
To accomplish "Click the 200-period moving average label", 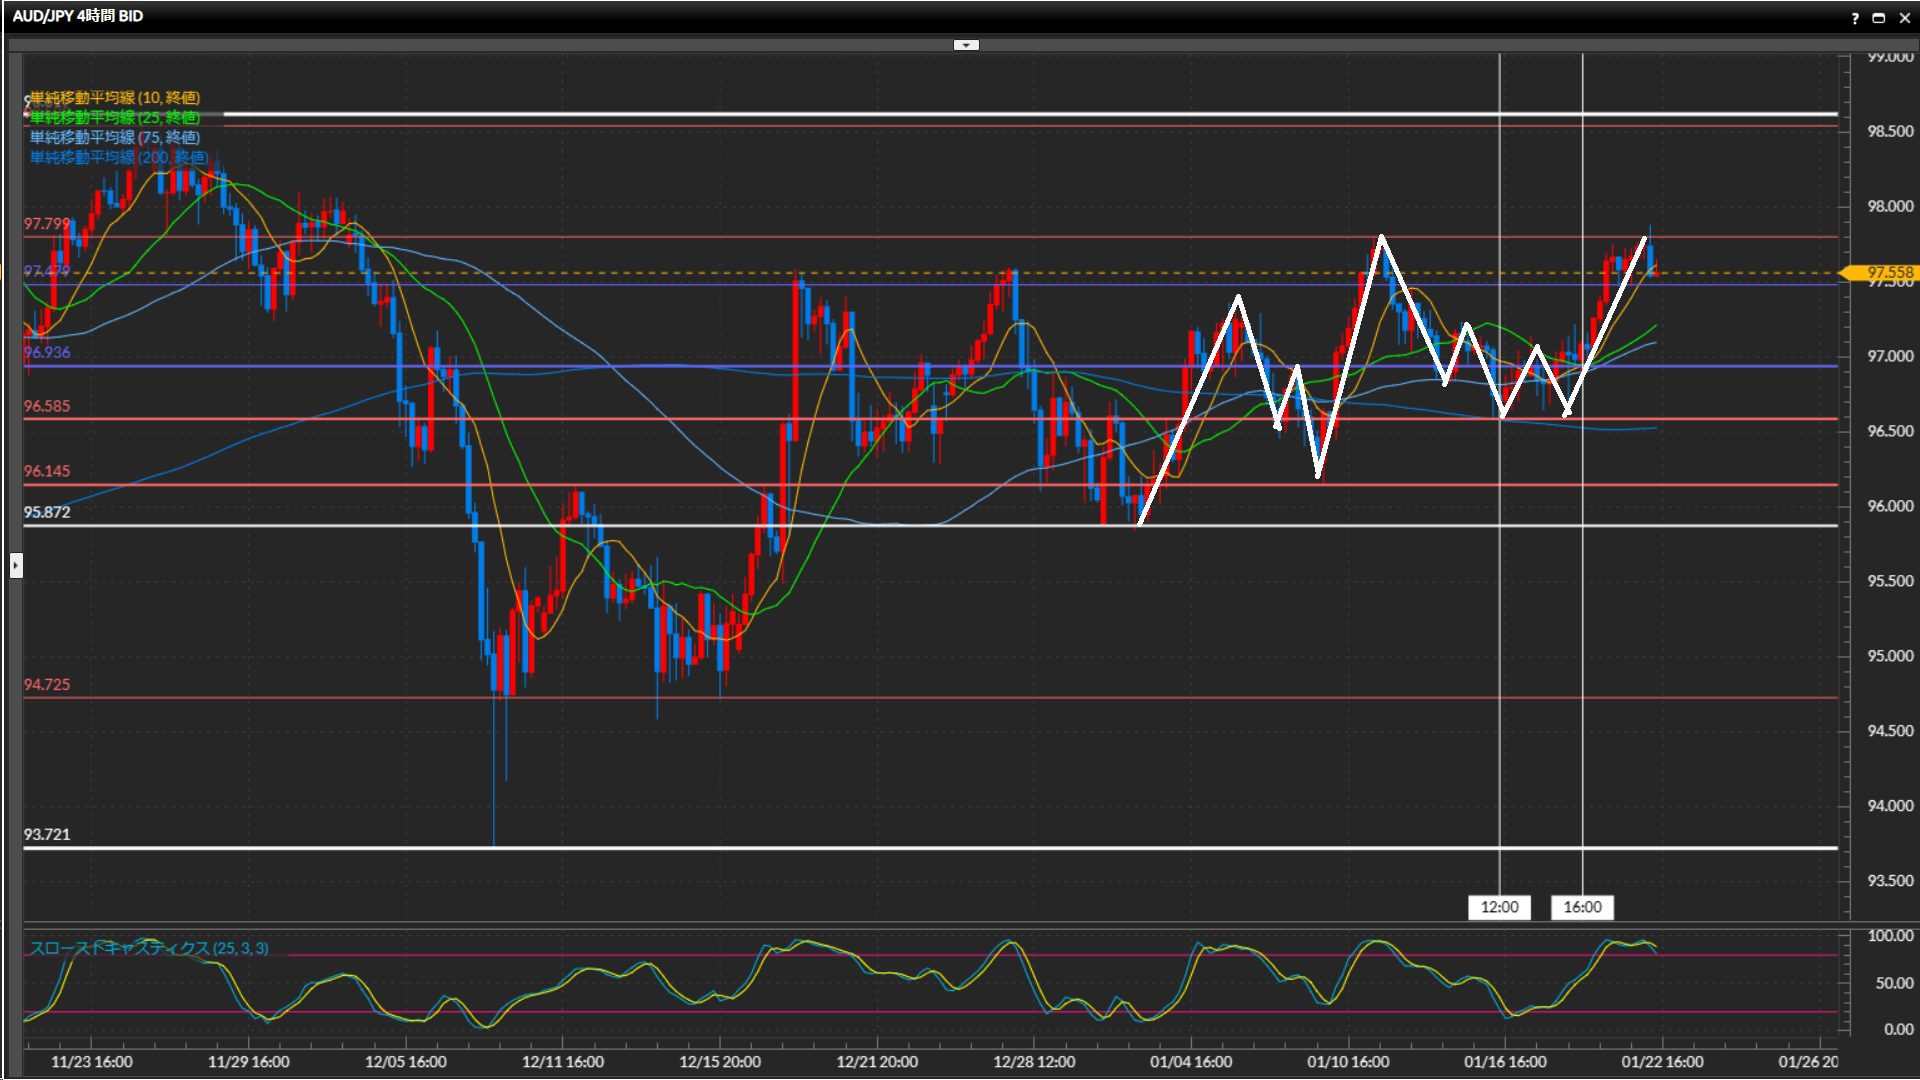I will [x=118, y=157].
